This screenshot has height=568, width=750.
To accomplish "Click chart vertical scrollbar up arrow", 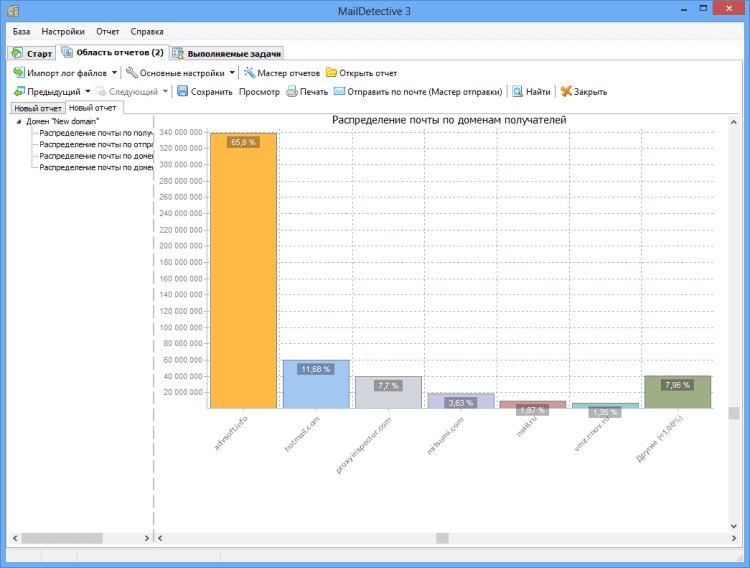I will [734, 123].
